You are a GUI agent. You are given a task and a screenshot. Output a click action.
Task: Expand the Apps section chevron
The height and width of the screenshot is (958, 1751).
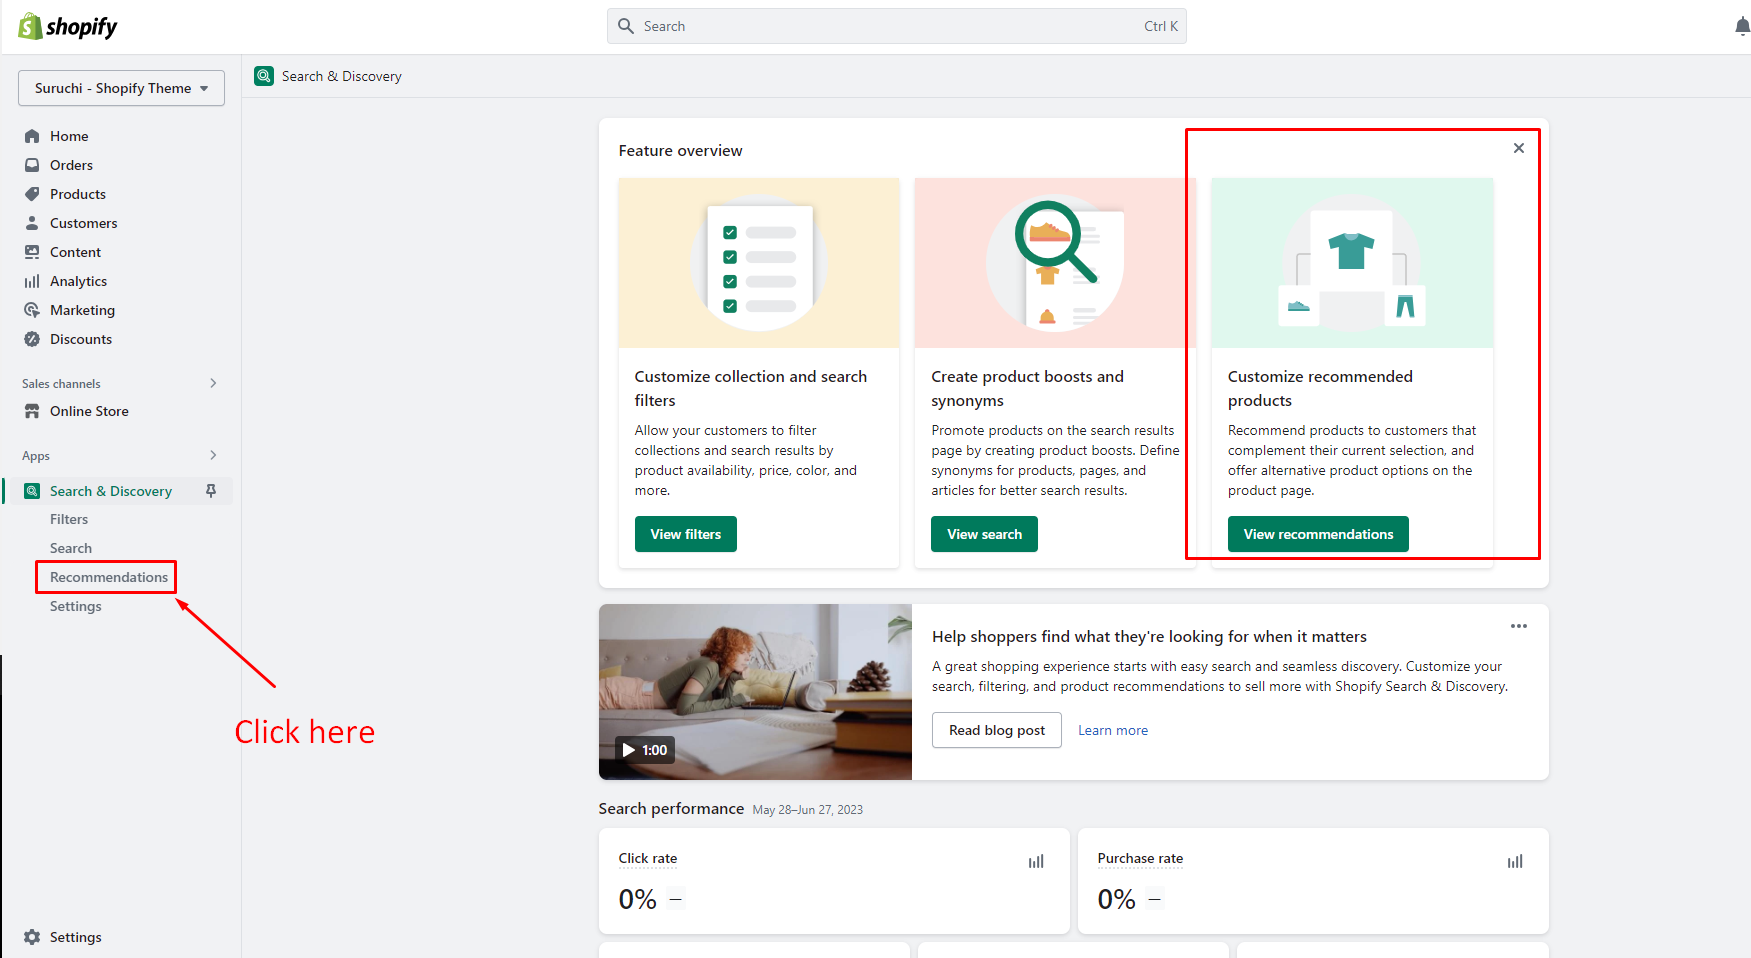click(213, 455)
